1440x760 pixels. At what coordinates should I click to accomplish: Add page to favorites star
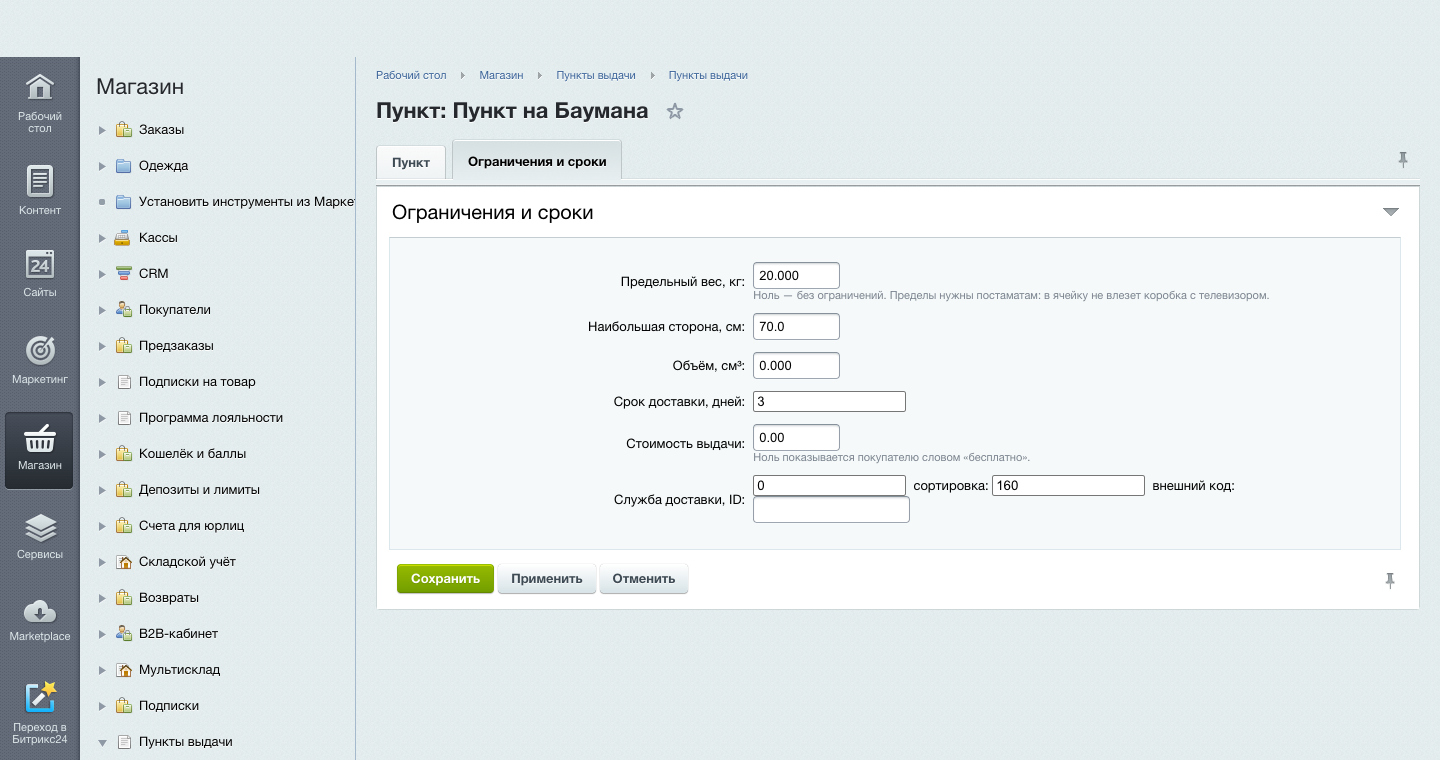675,111
